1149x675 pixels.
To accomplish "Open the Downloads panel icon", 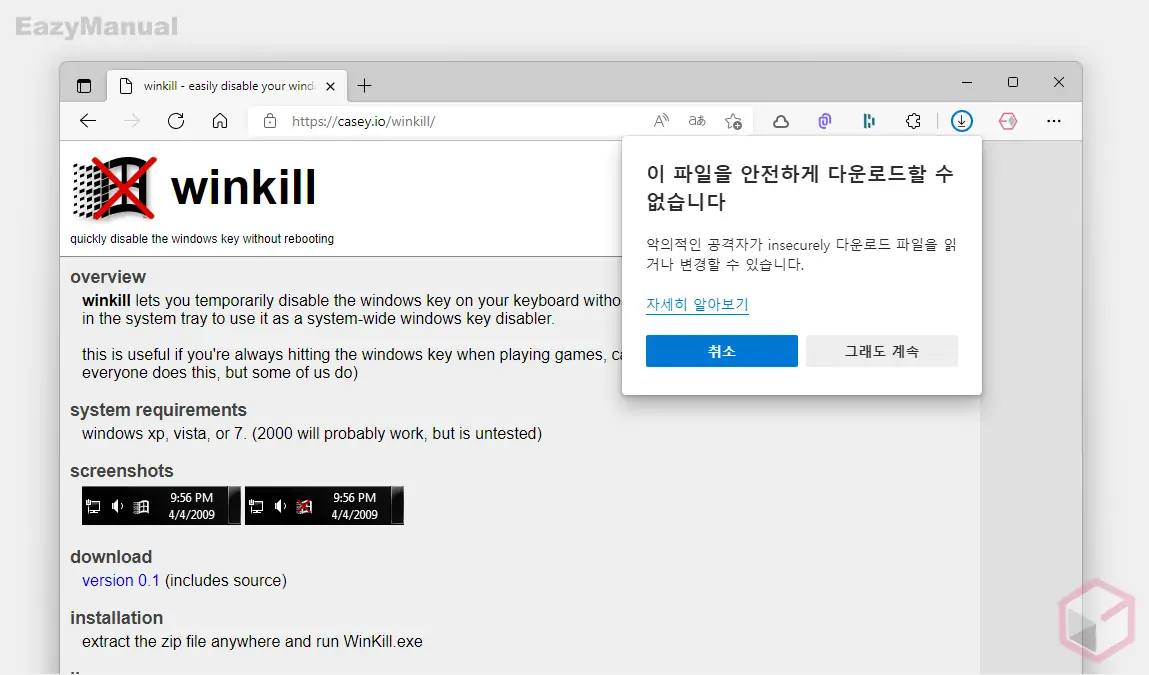I will pyautogui.click(x=961, y=120).
